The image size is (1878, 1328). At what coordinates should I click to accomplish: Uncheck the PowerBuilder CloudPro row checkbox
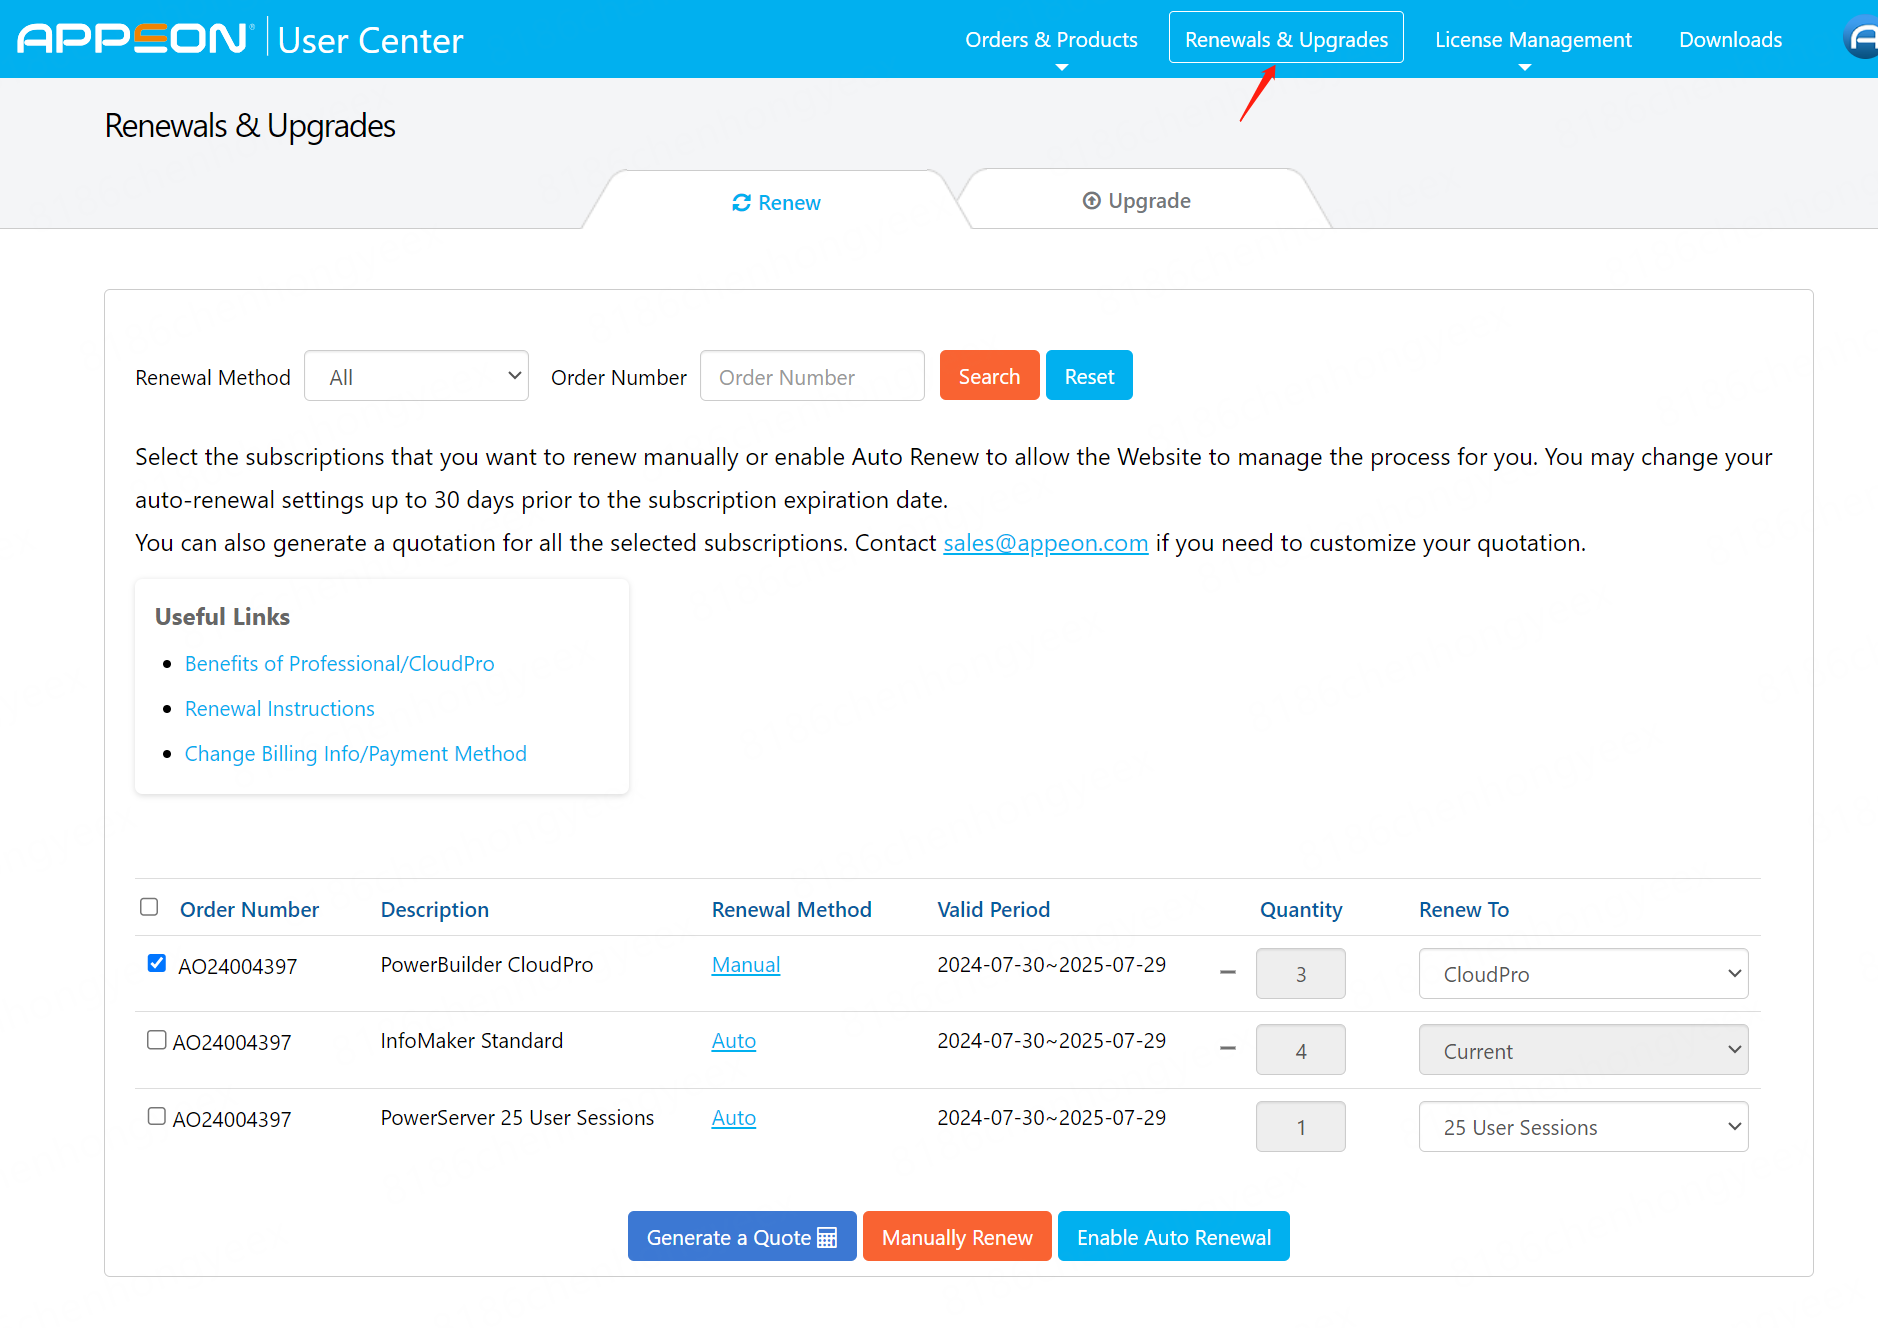coord(157,963)
